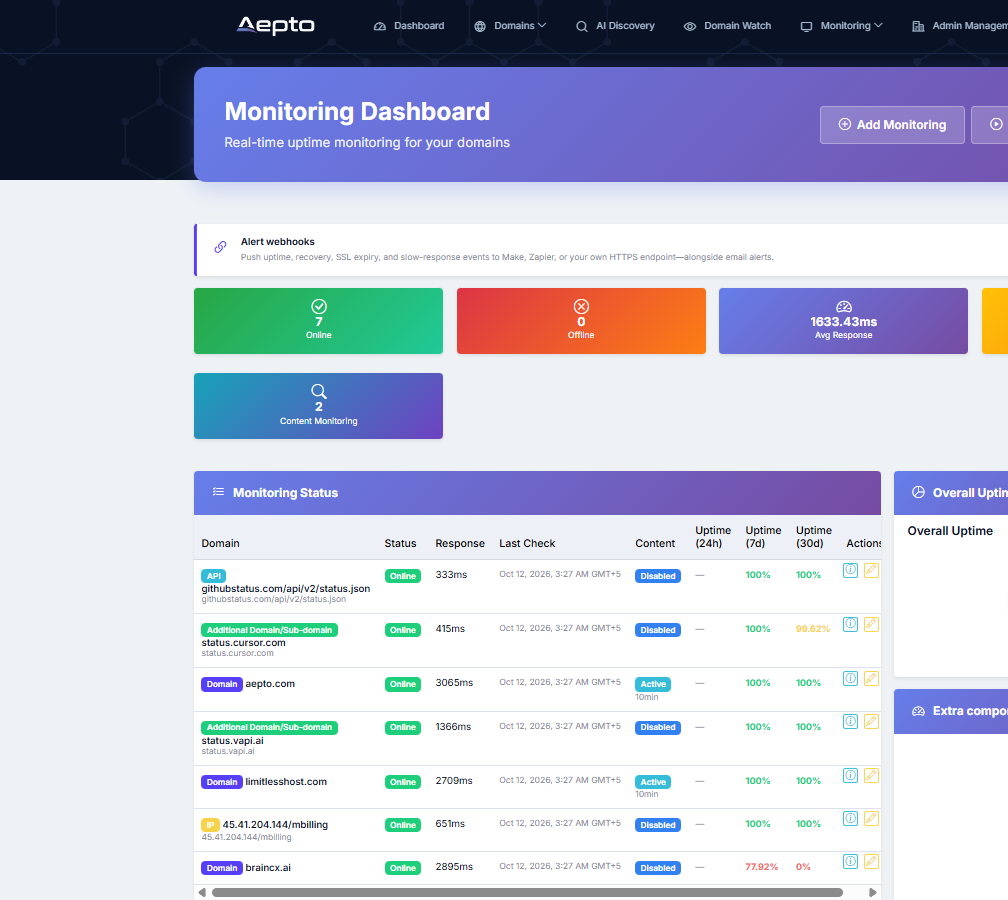Viewport: 1008px width, 900px height.
Task: Click the 3065ms response value
Action: click(x=454, y=682)
